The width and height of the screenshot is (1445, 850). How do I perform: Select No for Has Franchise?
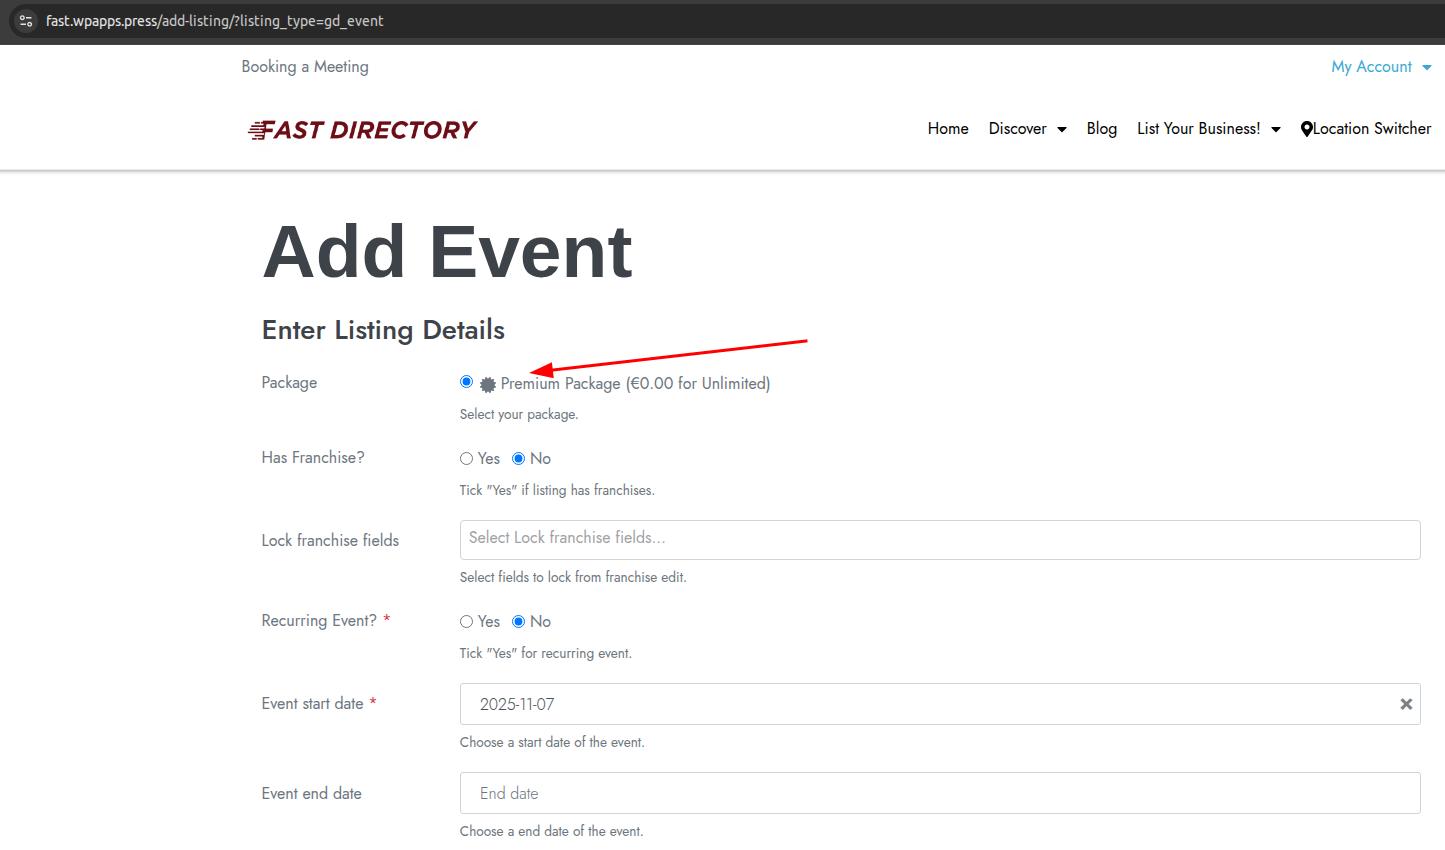[518, 458]
